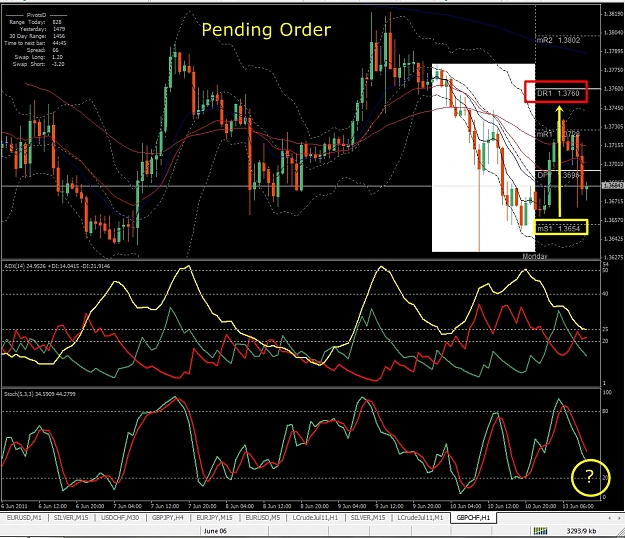Click the current price tag on price axis

(613, 186)
